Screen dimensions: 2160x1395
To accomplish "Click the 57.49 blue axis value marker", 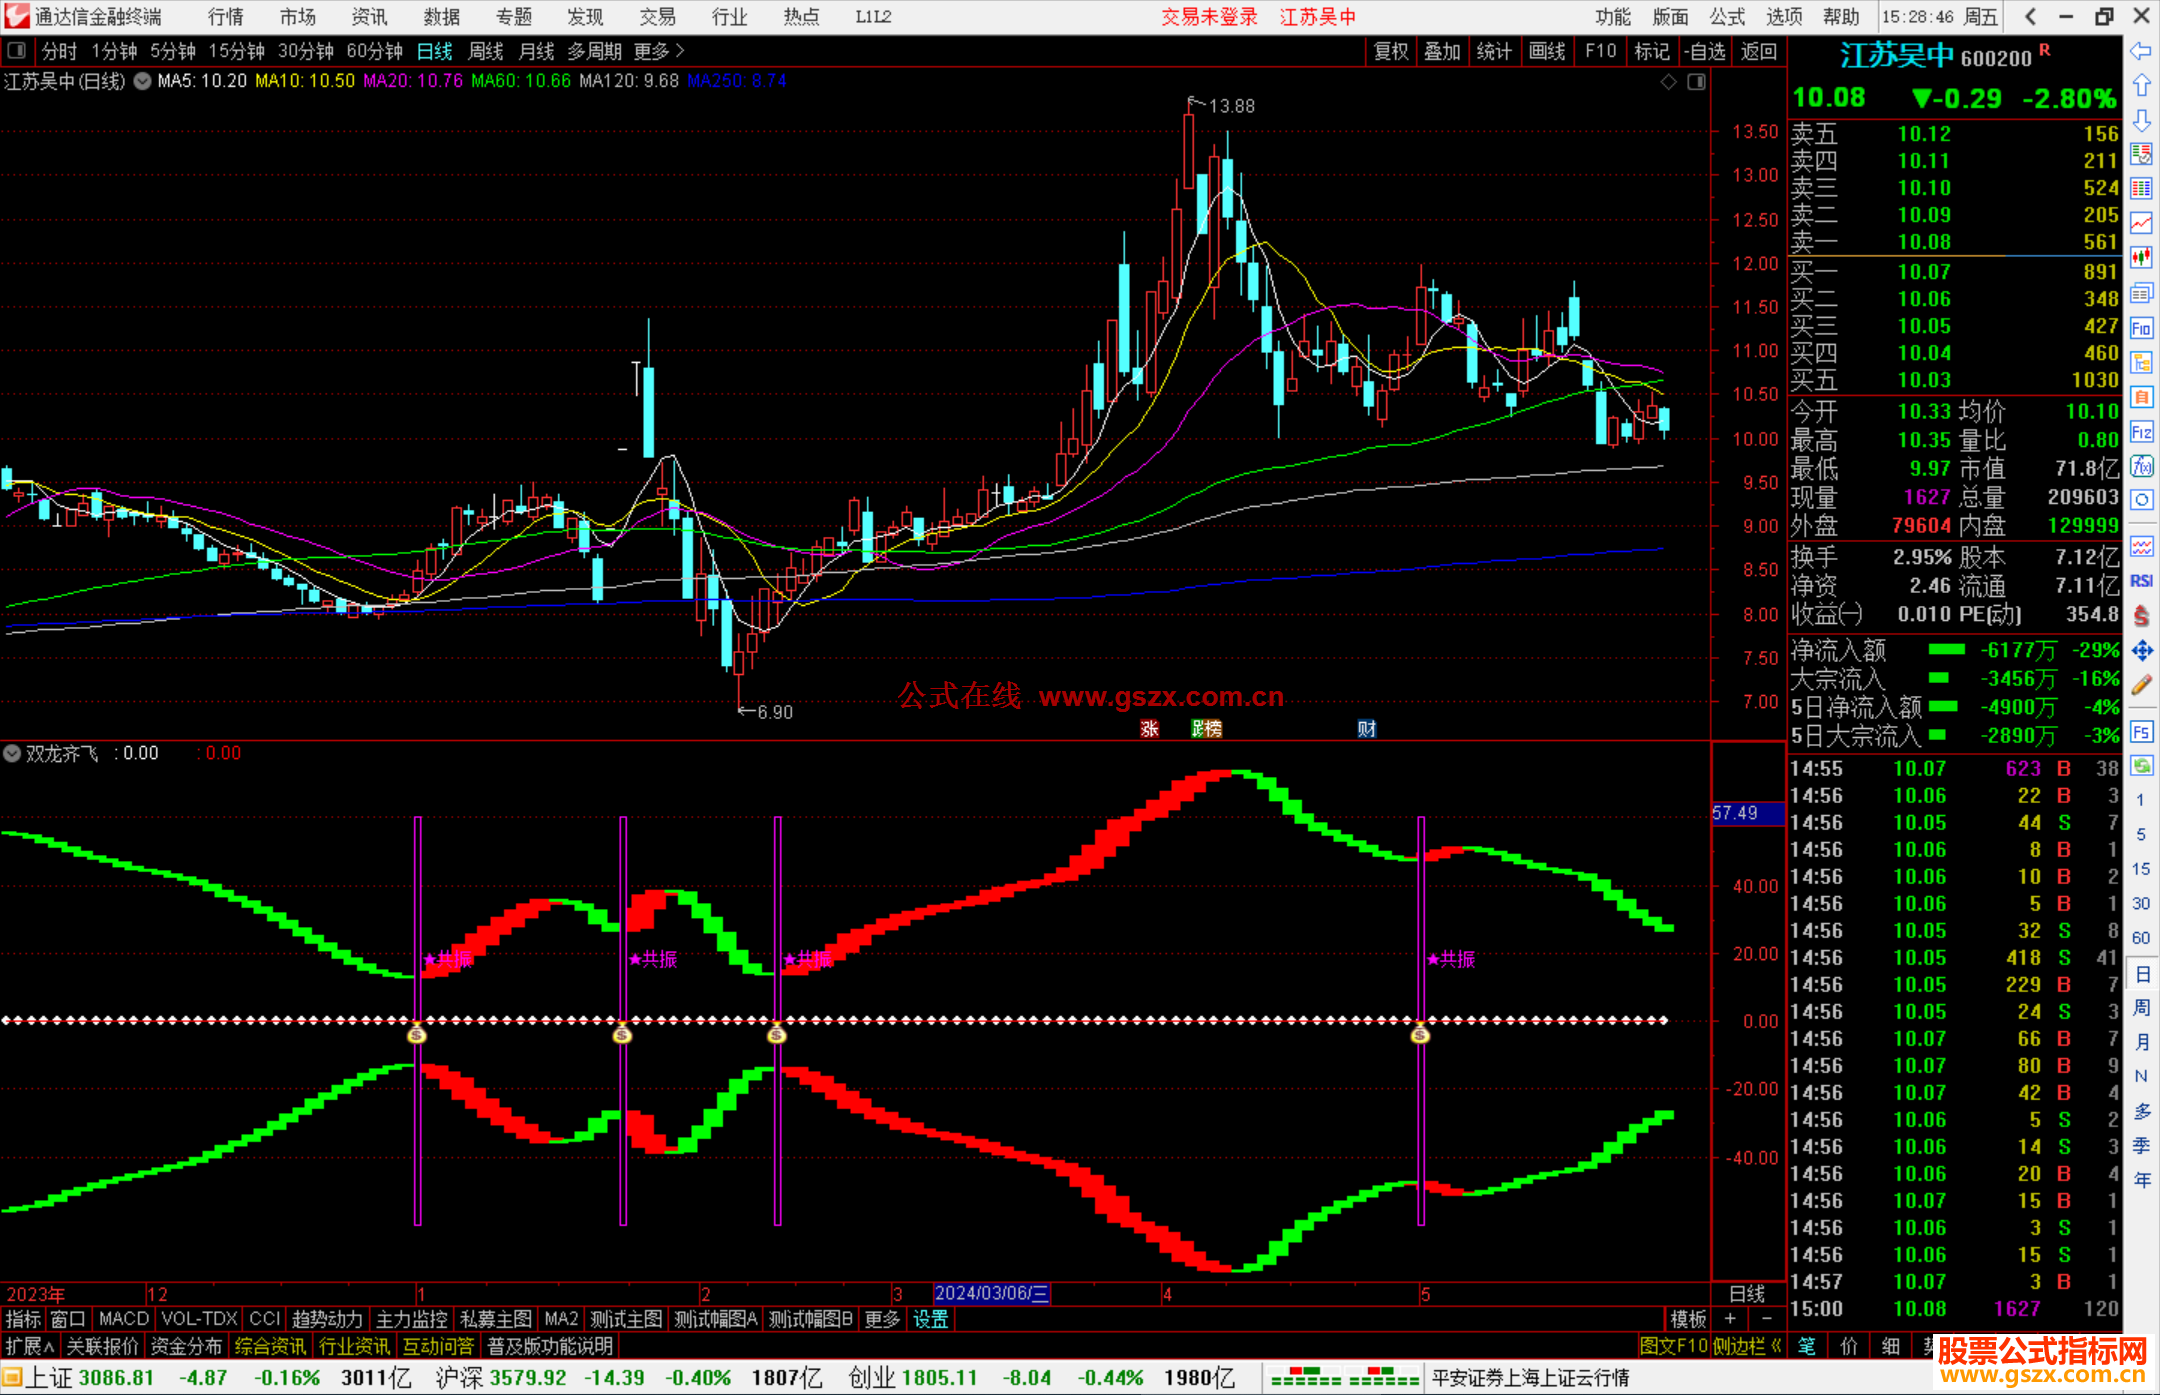I will pos(1746,813).
